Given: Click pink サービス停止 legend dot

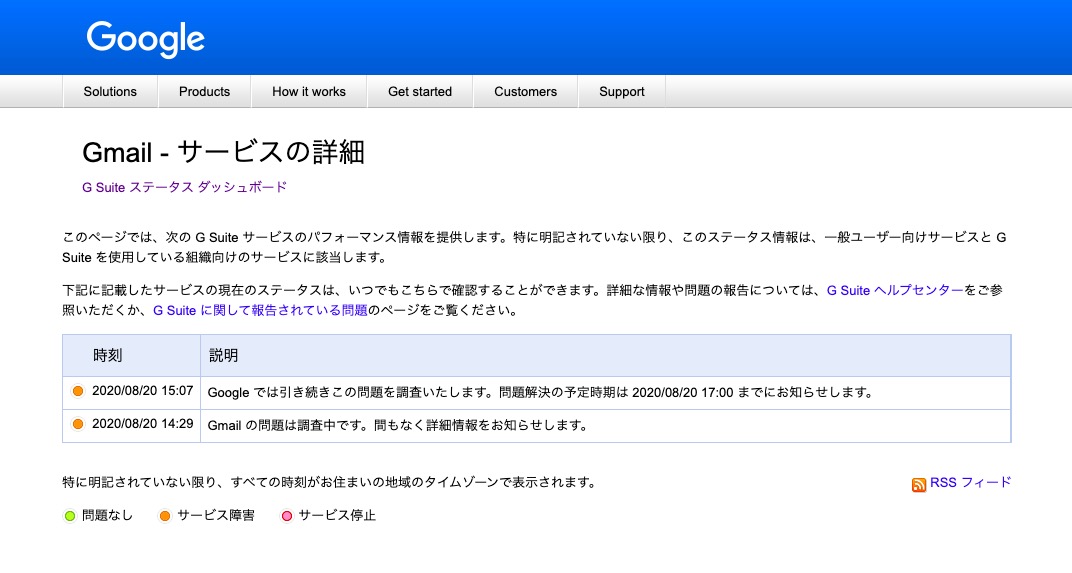Looking at the screenshot, I should click(287, 516).
